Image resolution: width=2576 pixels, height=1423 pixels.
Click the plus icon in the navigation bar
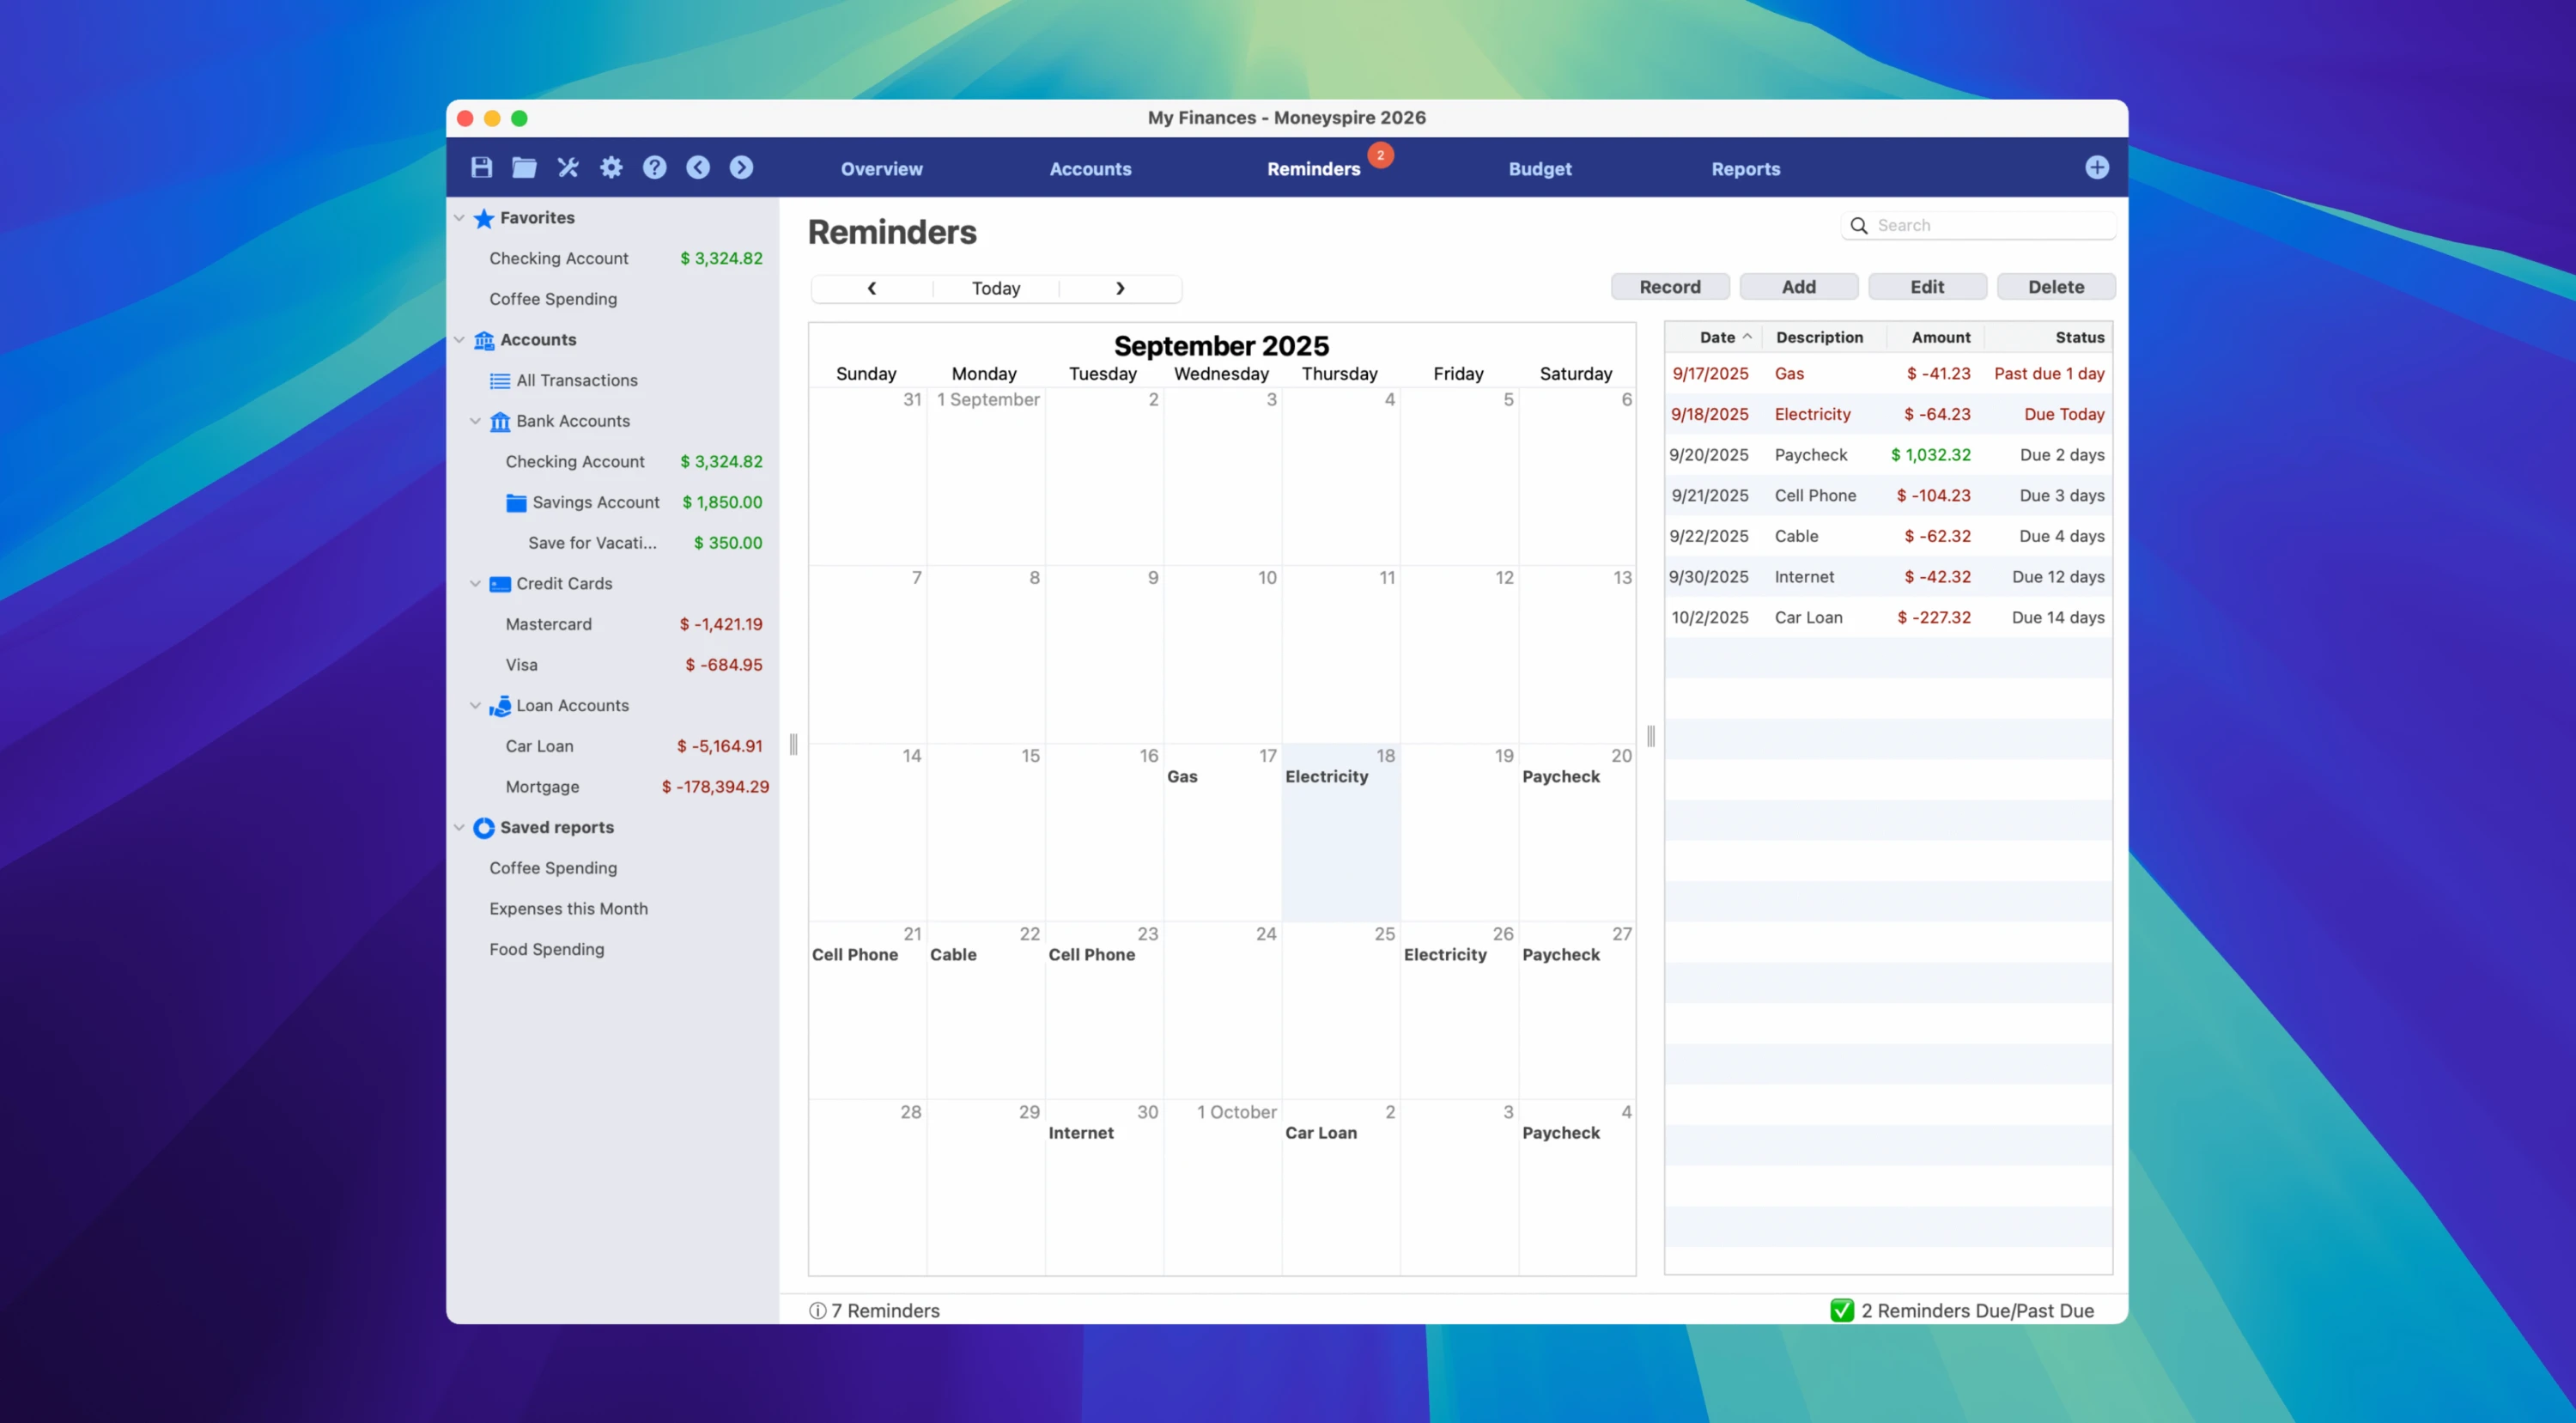click(x=2096, y=167)
